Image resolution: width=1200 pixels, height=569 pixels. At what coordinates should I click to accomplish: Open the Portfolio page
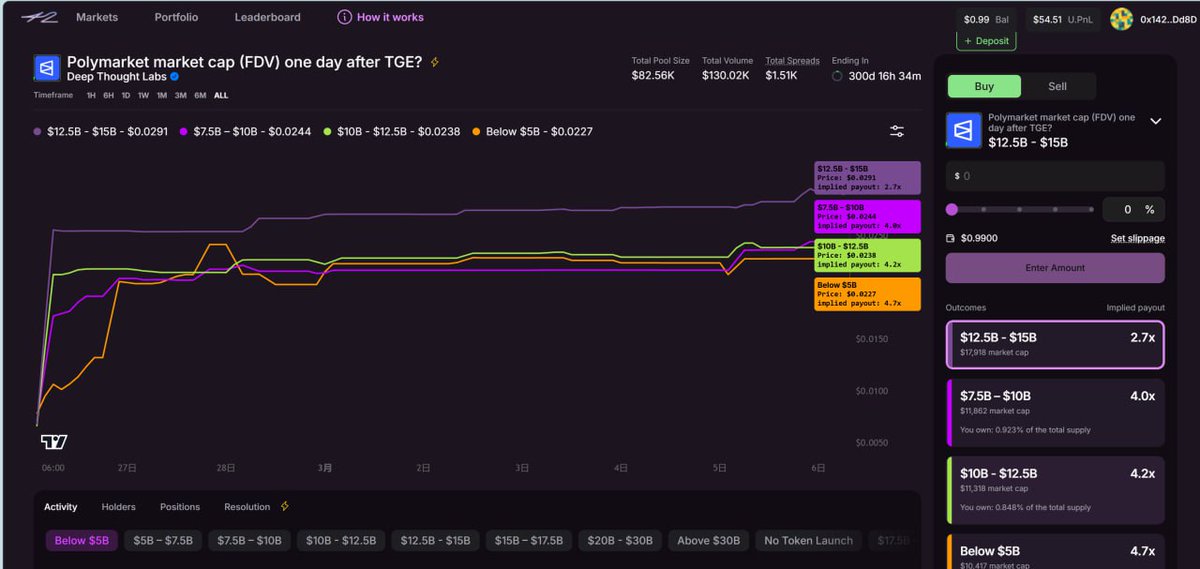click(176, 17)
